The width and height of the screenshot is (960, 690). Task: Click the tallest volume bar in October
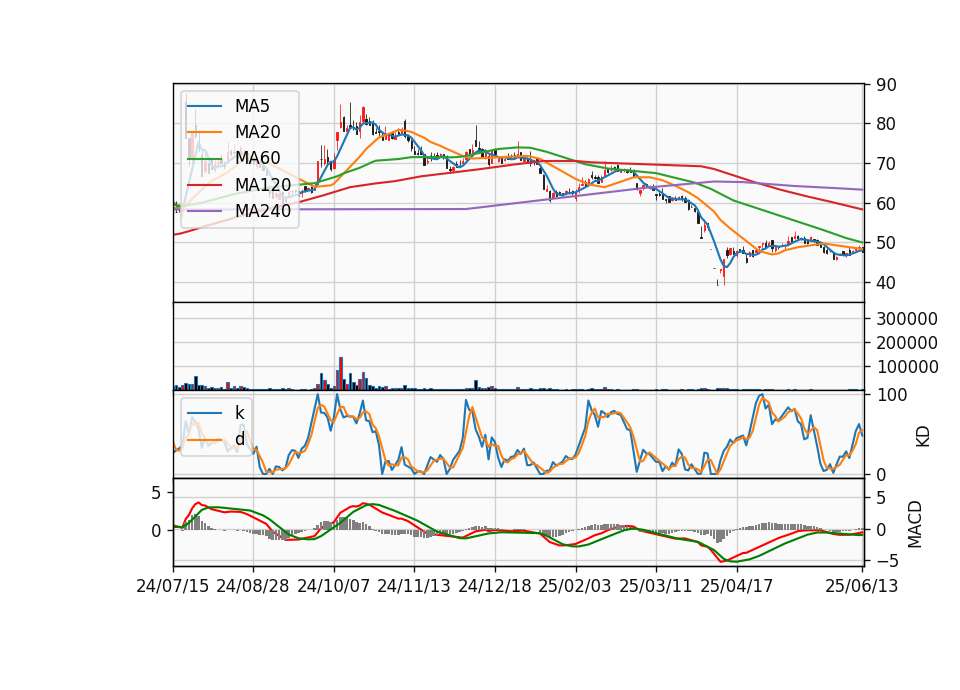[341, 373]
